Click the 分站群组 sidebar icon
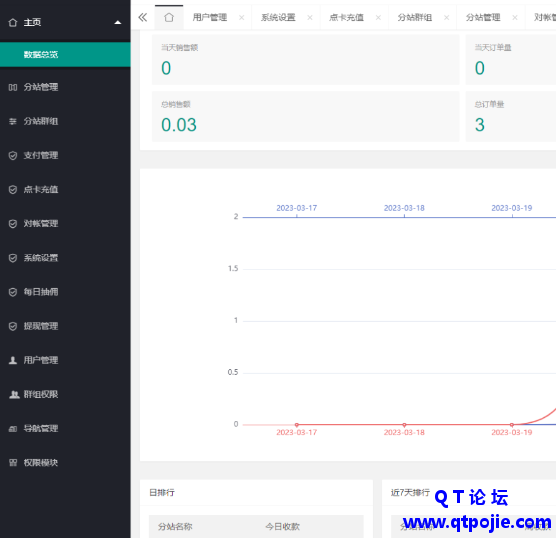The height and width of the screenshot is (538, 556). [x=13, y=121]
